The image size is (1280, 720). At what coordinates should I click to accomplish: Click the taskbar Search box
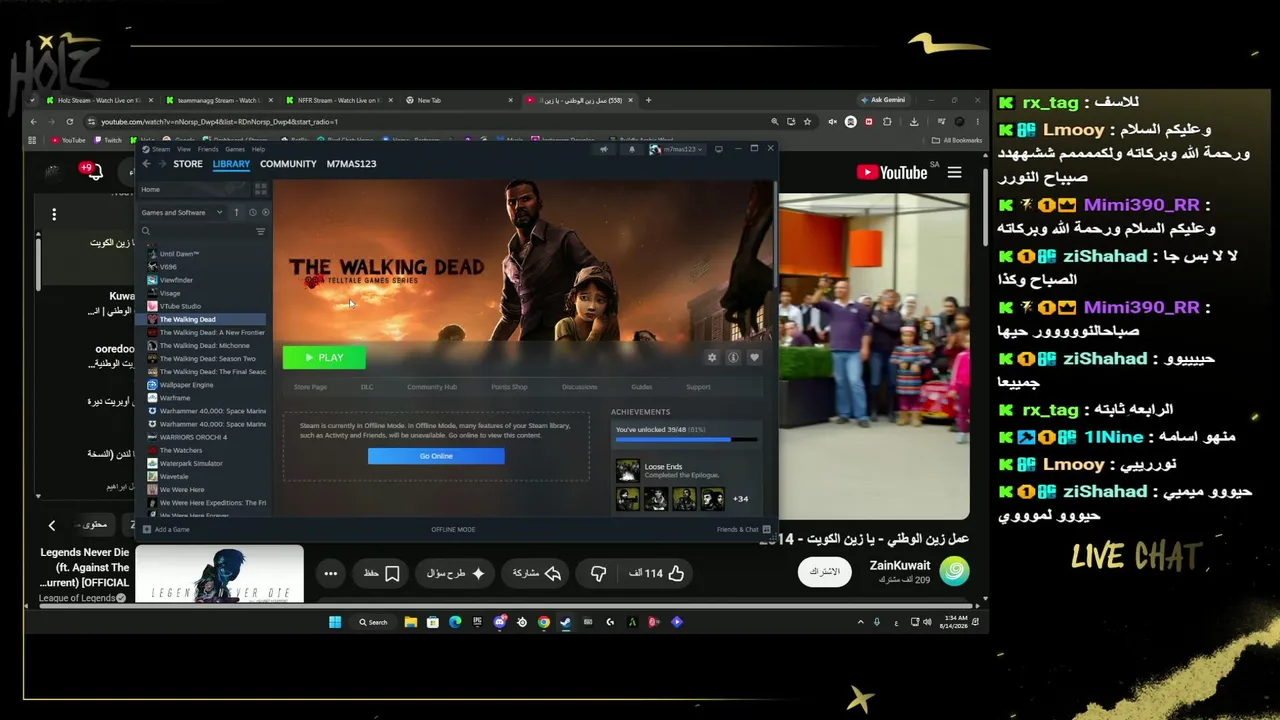[x=374, y=622]
